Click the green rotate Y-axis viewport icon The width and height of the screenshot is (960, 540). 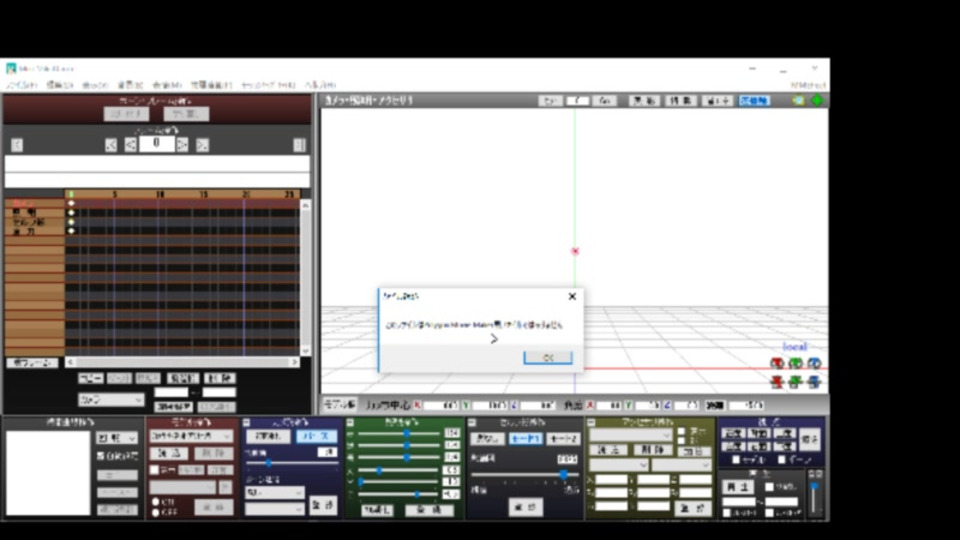point(795,364)
